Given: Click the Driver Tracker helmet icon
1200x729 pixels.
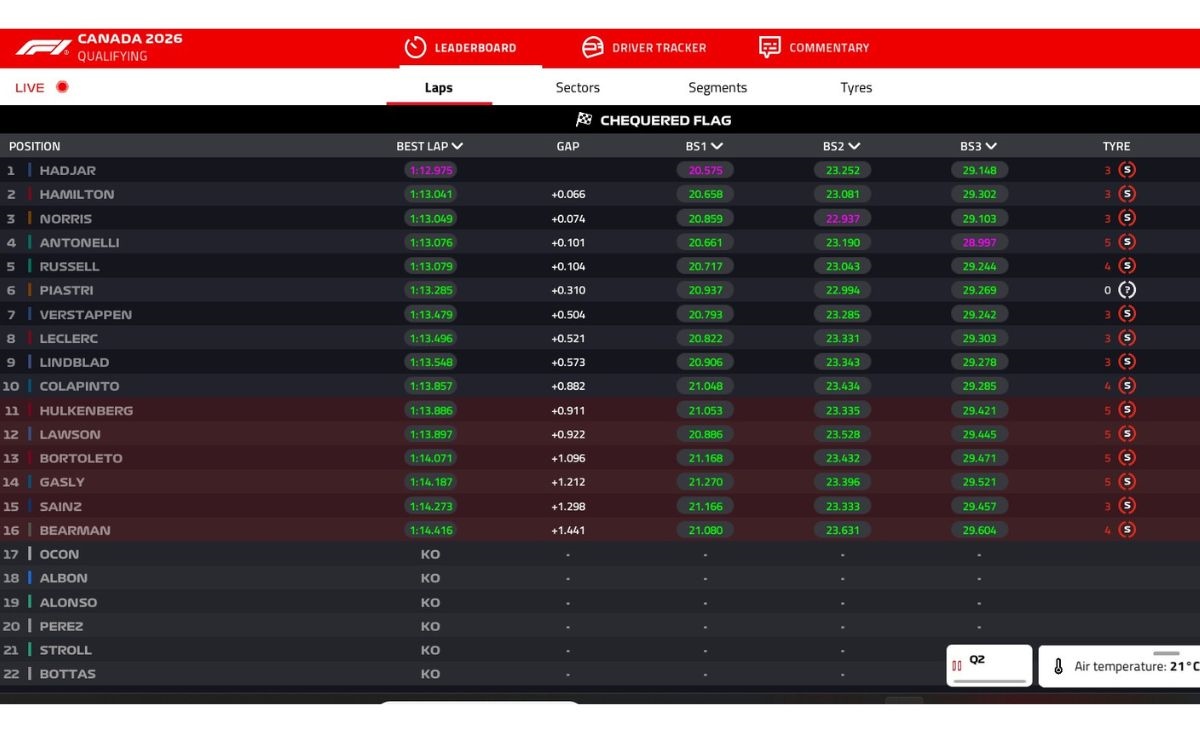Looking at the screenshot, I should coord(593,47).
